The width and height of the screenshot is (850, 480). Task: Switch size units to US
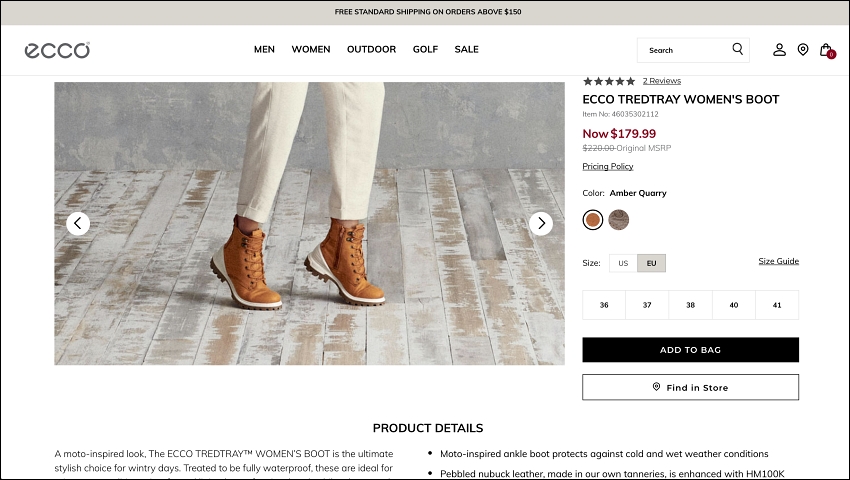click(x=623, y=263)
